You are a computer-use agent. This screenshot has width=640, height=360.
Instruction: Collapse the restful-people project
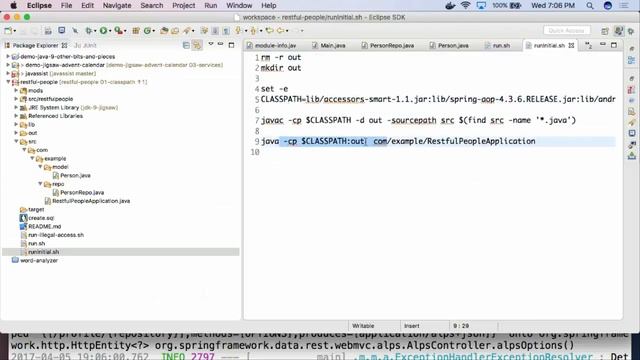tap(8, 82)
